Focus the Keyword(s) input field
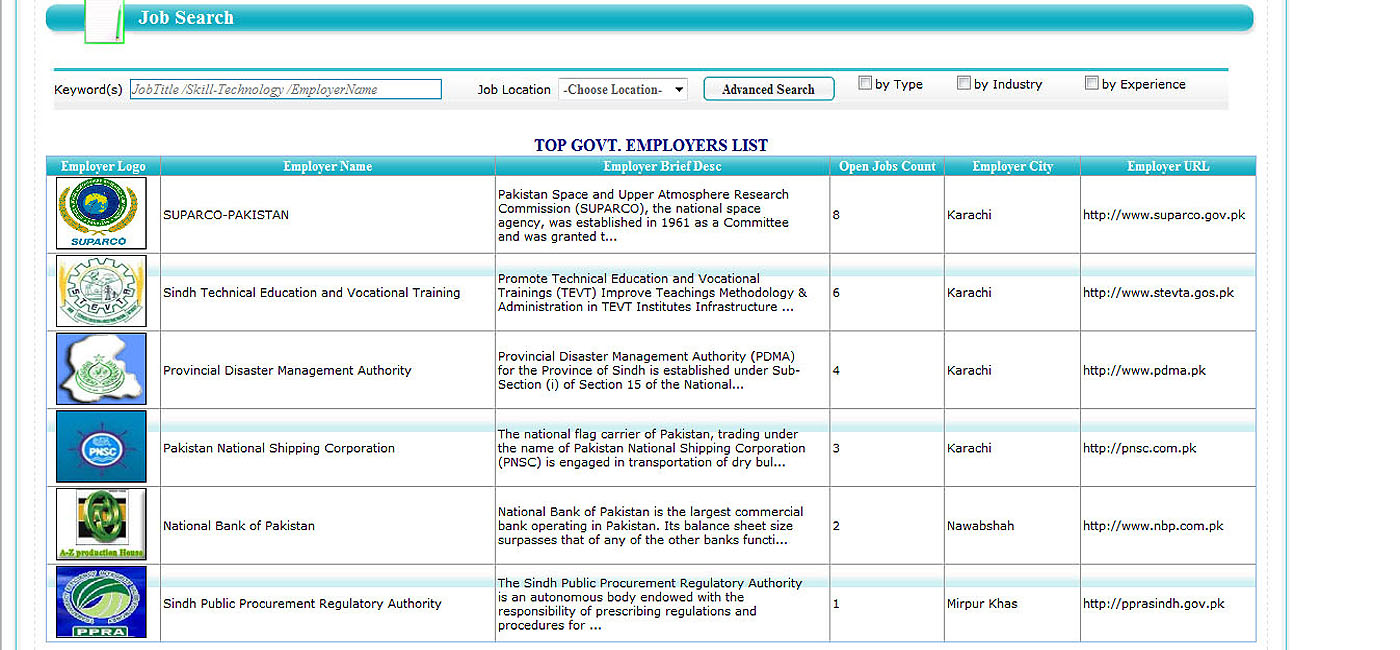Screen dimensions: 1400x650 (x=285, y=89)
